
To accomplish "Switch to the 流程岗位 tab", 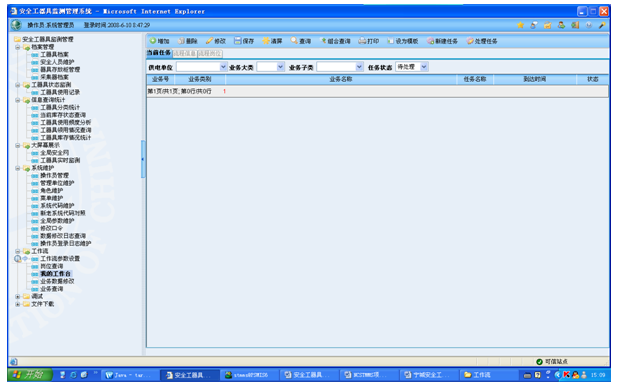I will click(210, 53).
